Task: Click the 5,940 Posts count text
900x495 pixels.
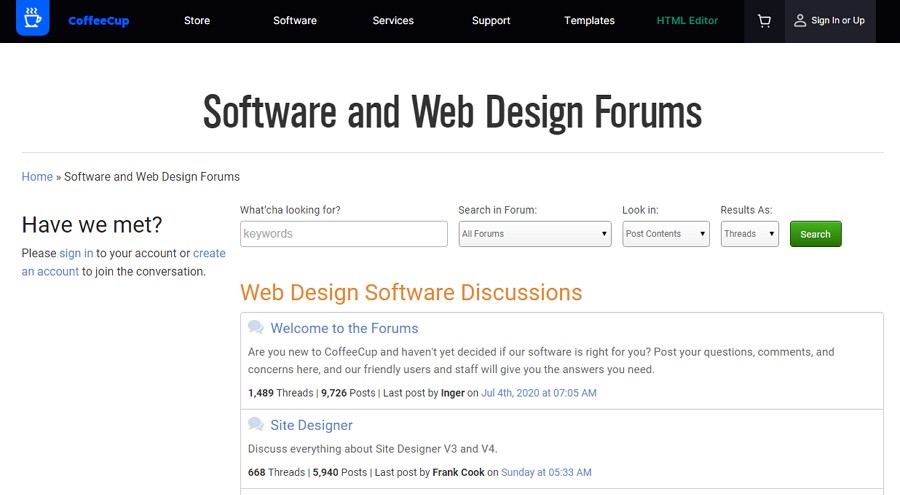Action: pyautogui.click(x=340, y=472)
